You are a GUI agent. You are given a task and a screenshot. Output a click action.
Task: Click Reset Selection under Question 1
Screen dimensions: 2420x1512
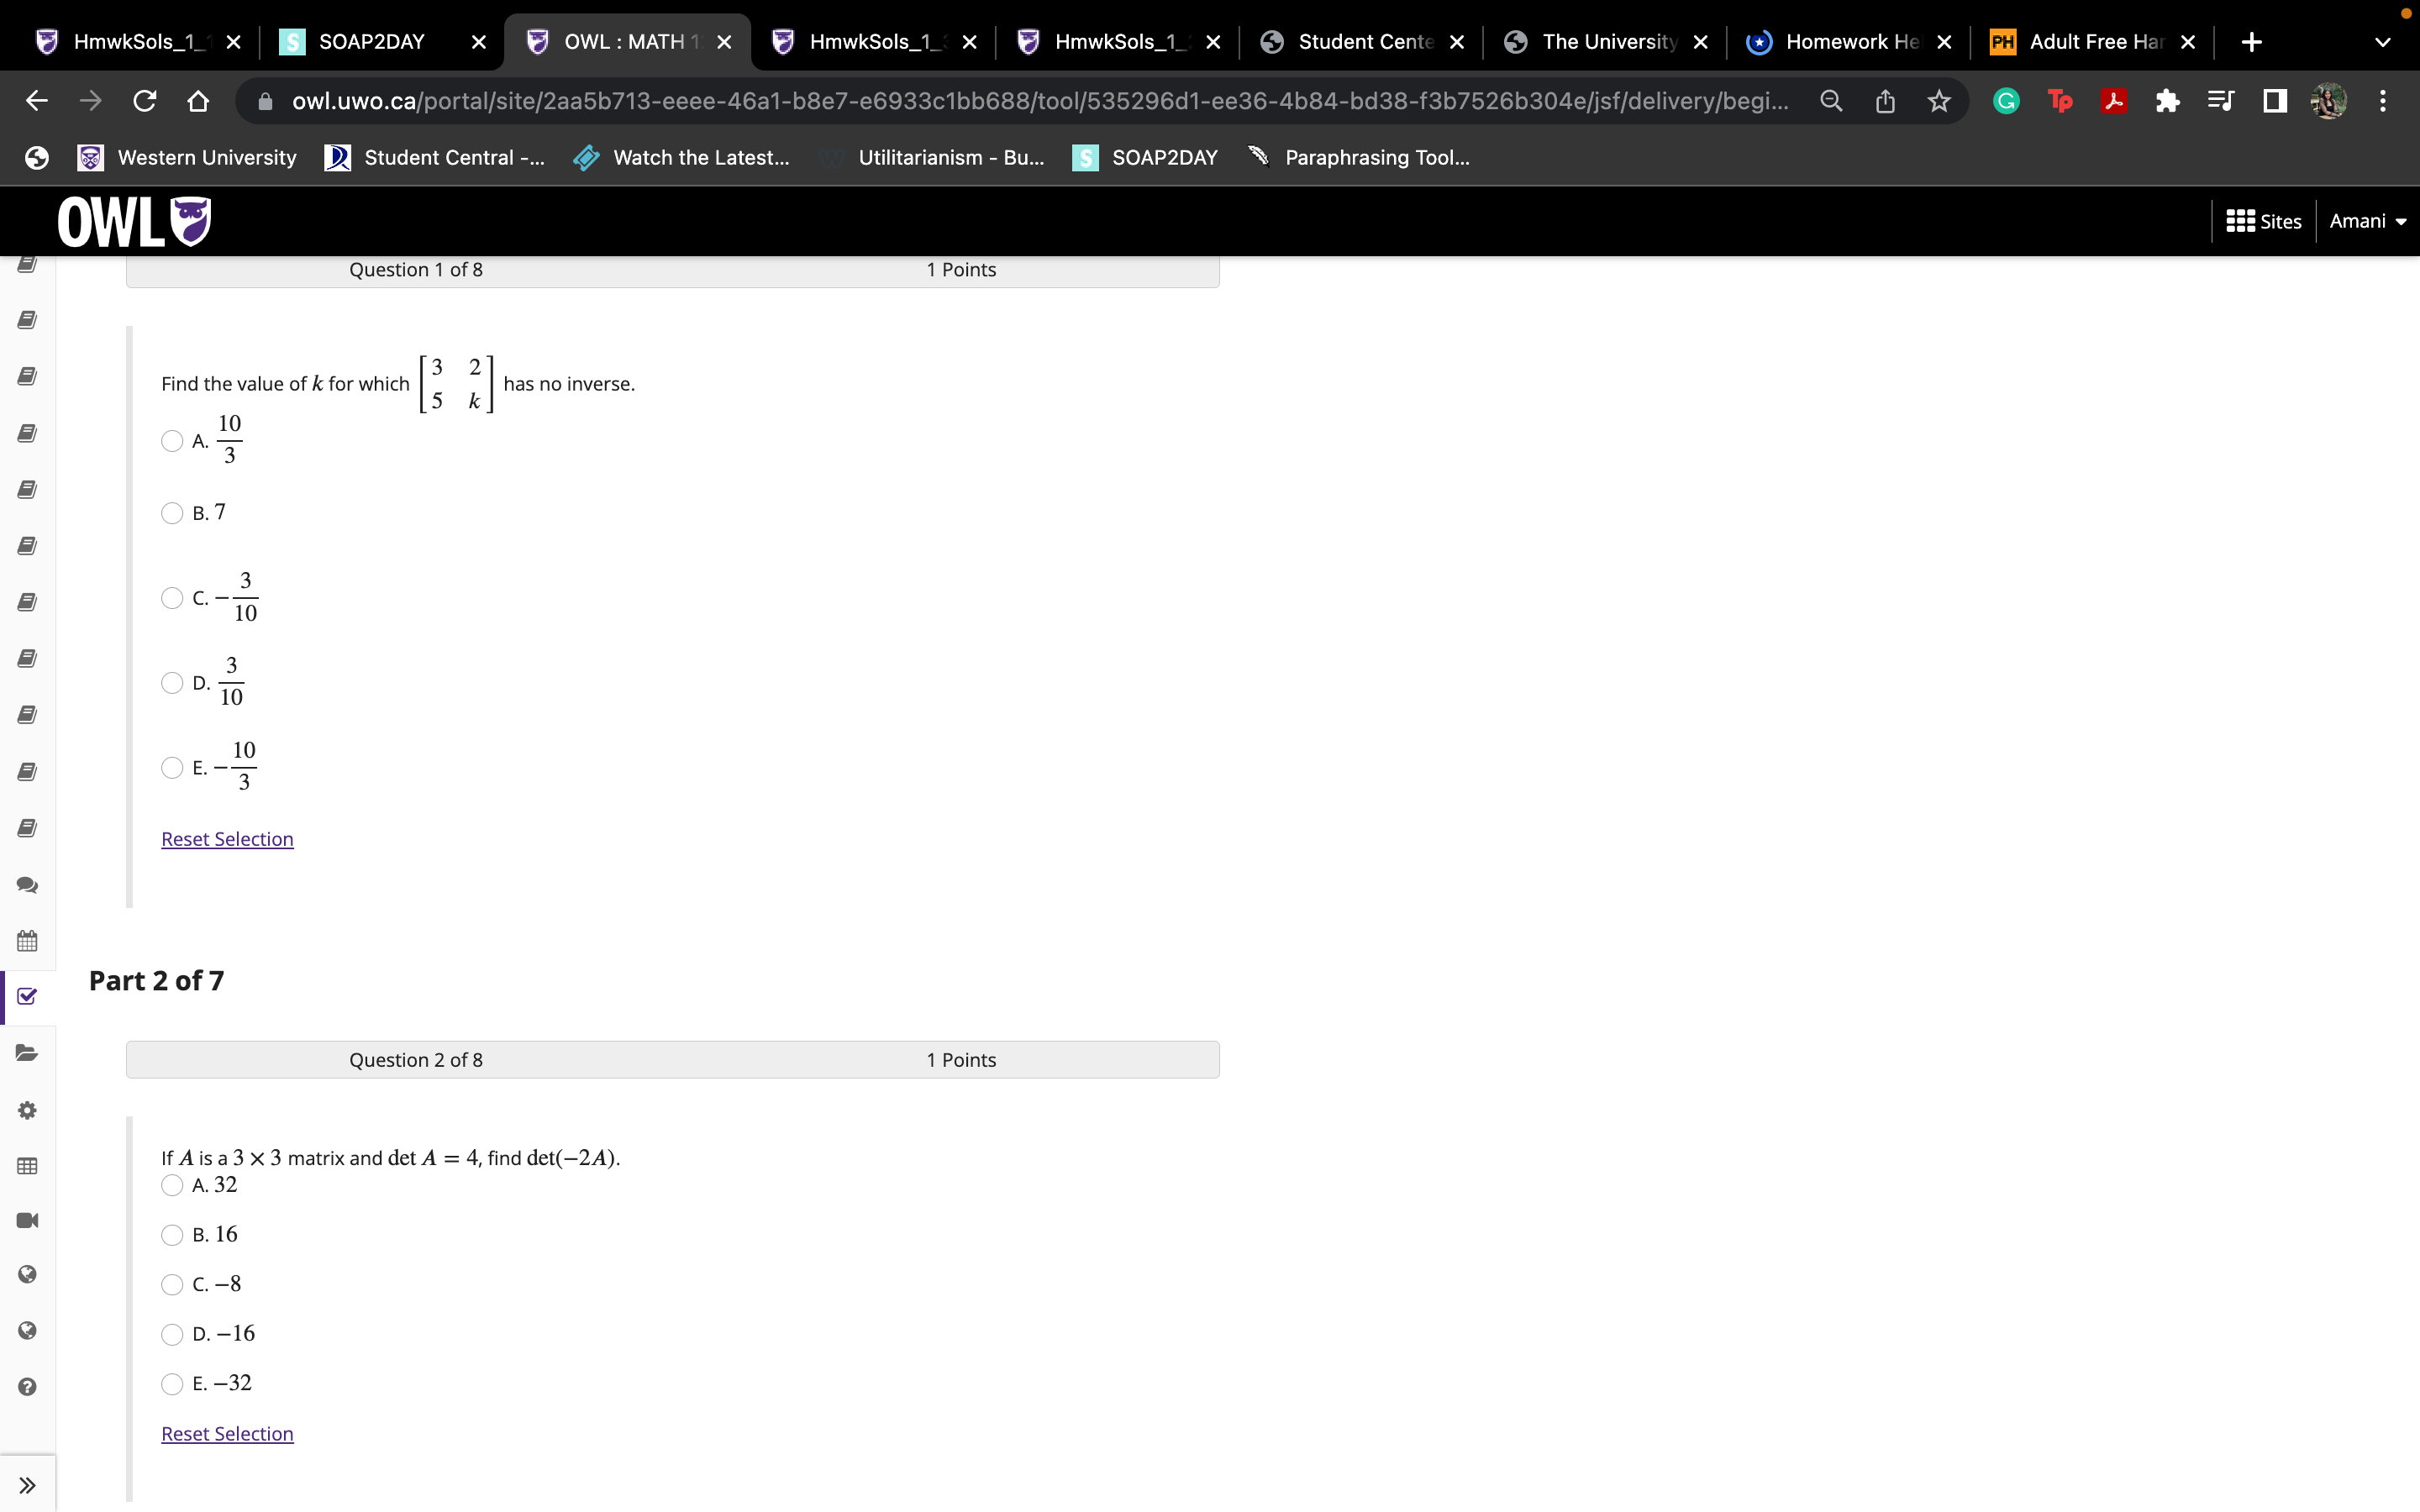[227, 839]
